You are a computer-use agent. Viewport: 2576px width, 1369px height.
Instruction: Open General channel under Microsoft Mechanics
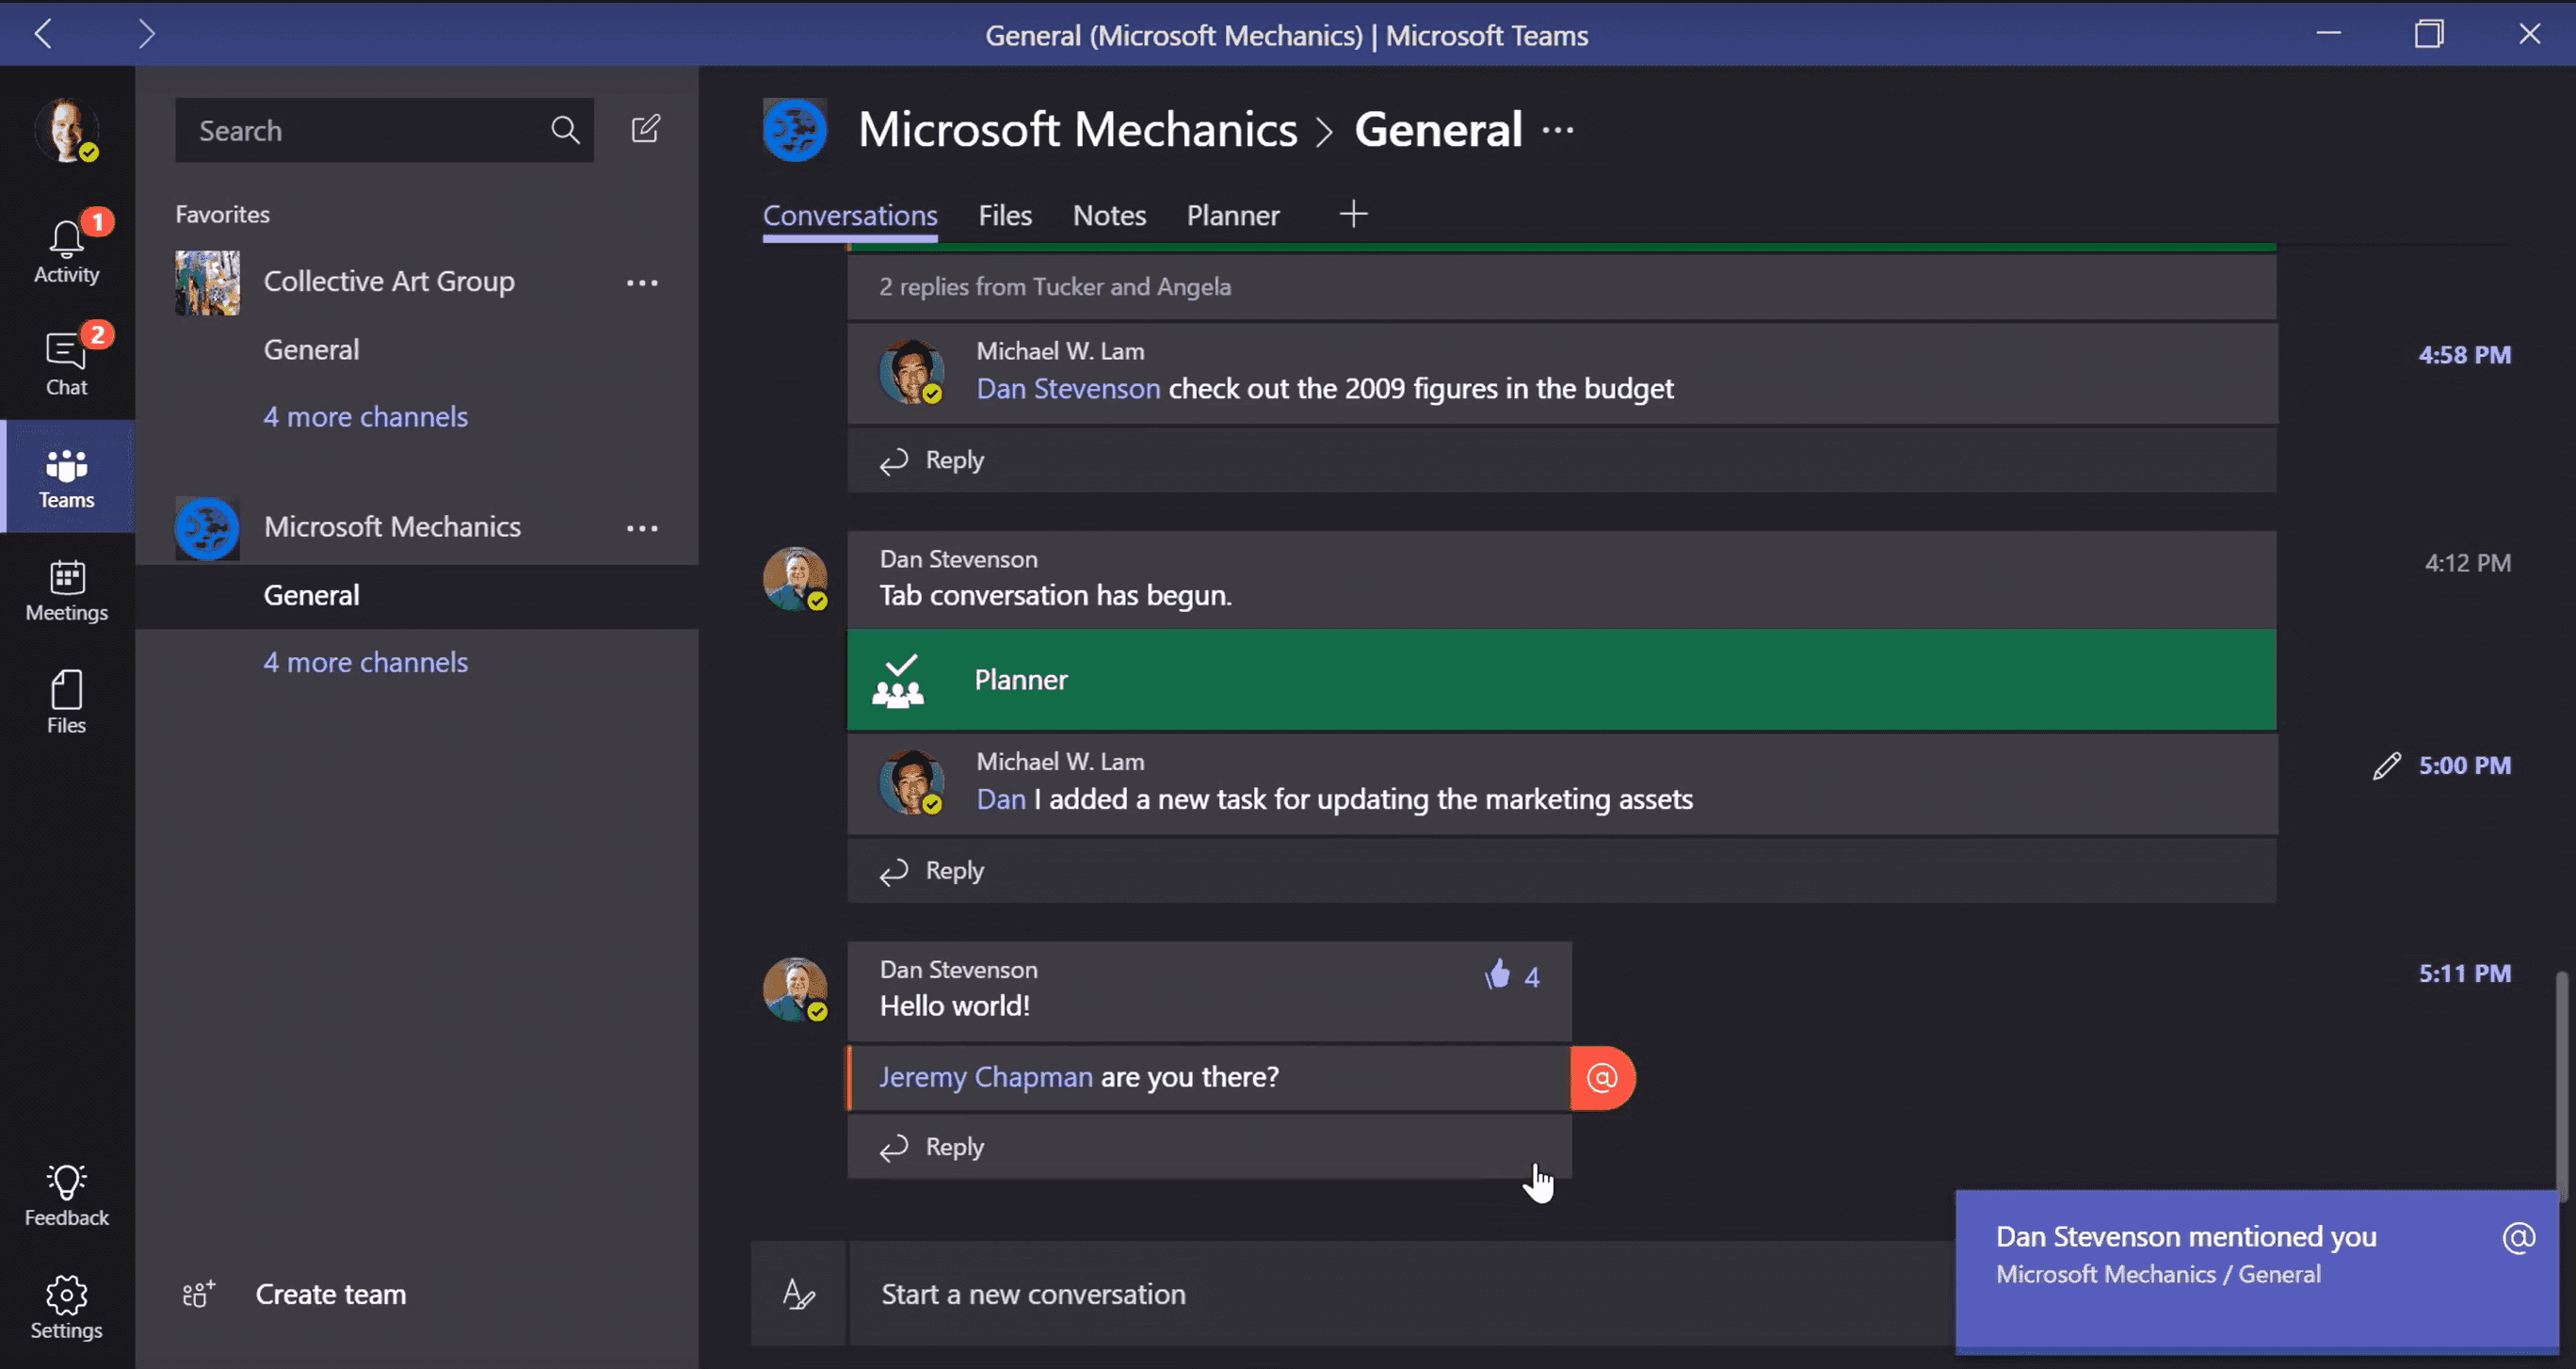[417, 596]
